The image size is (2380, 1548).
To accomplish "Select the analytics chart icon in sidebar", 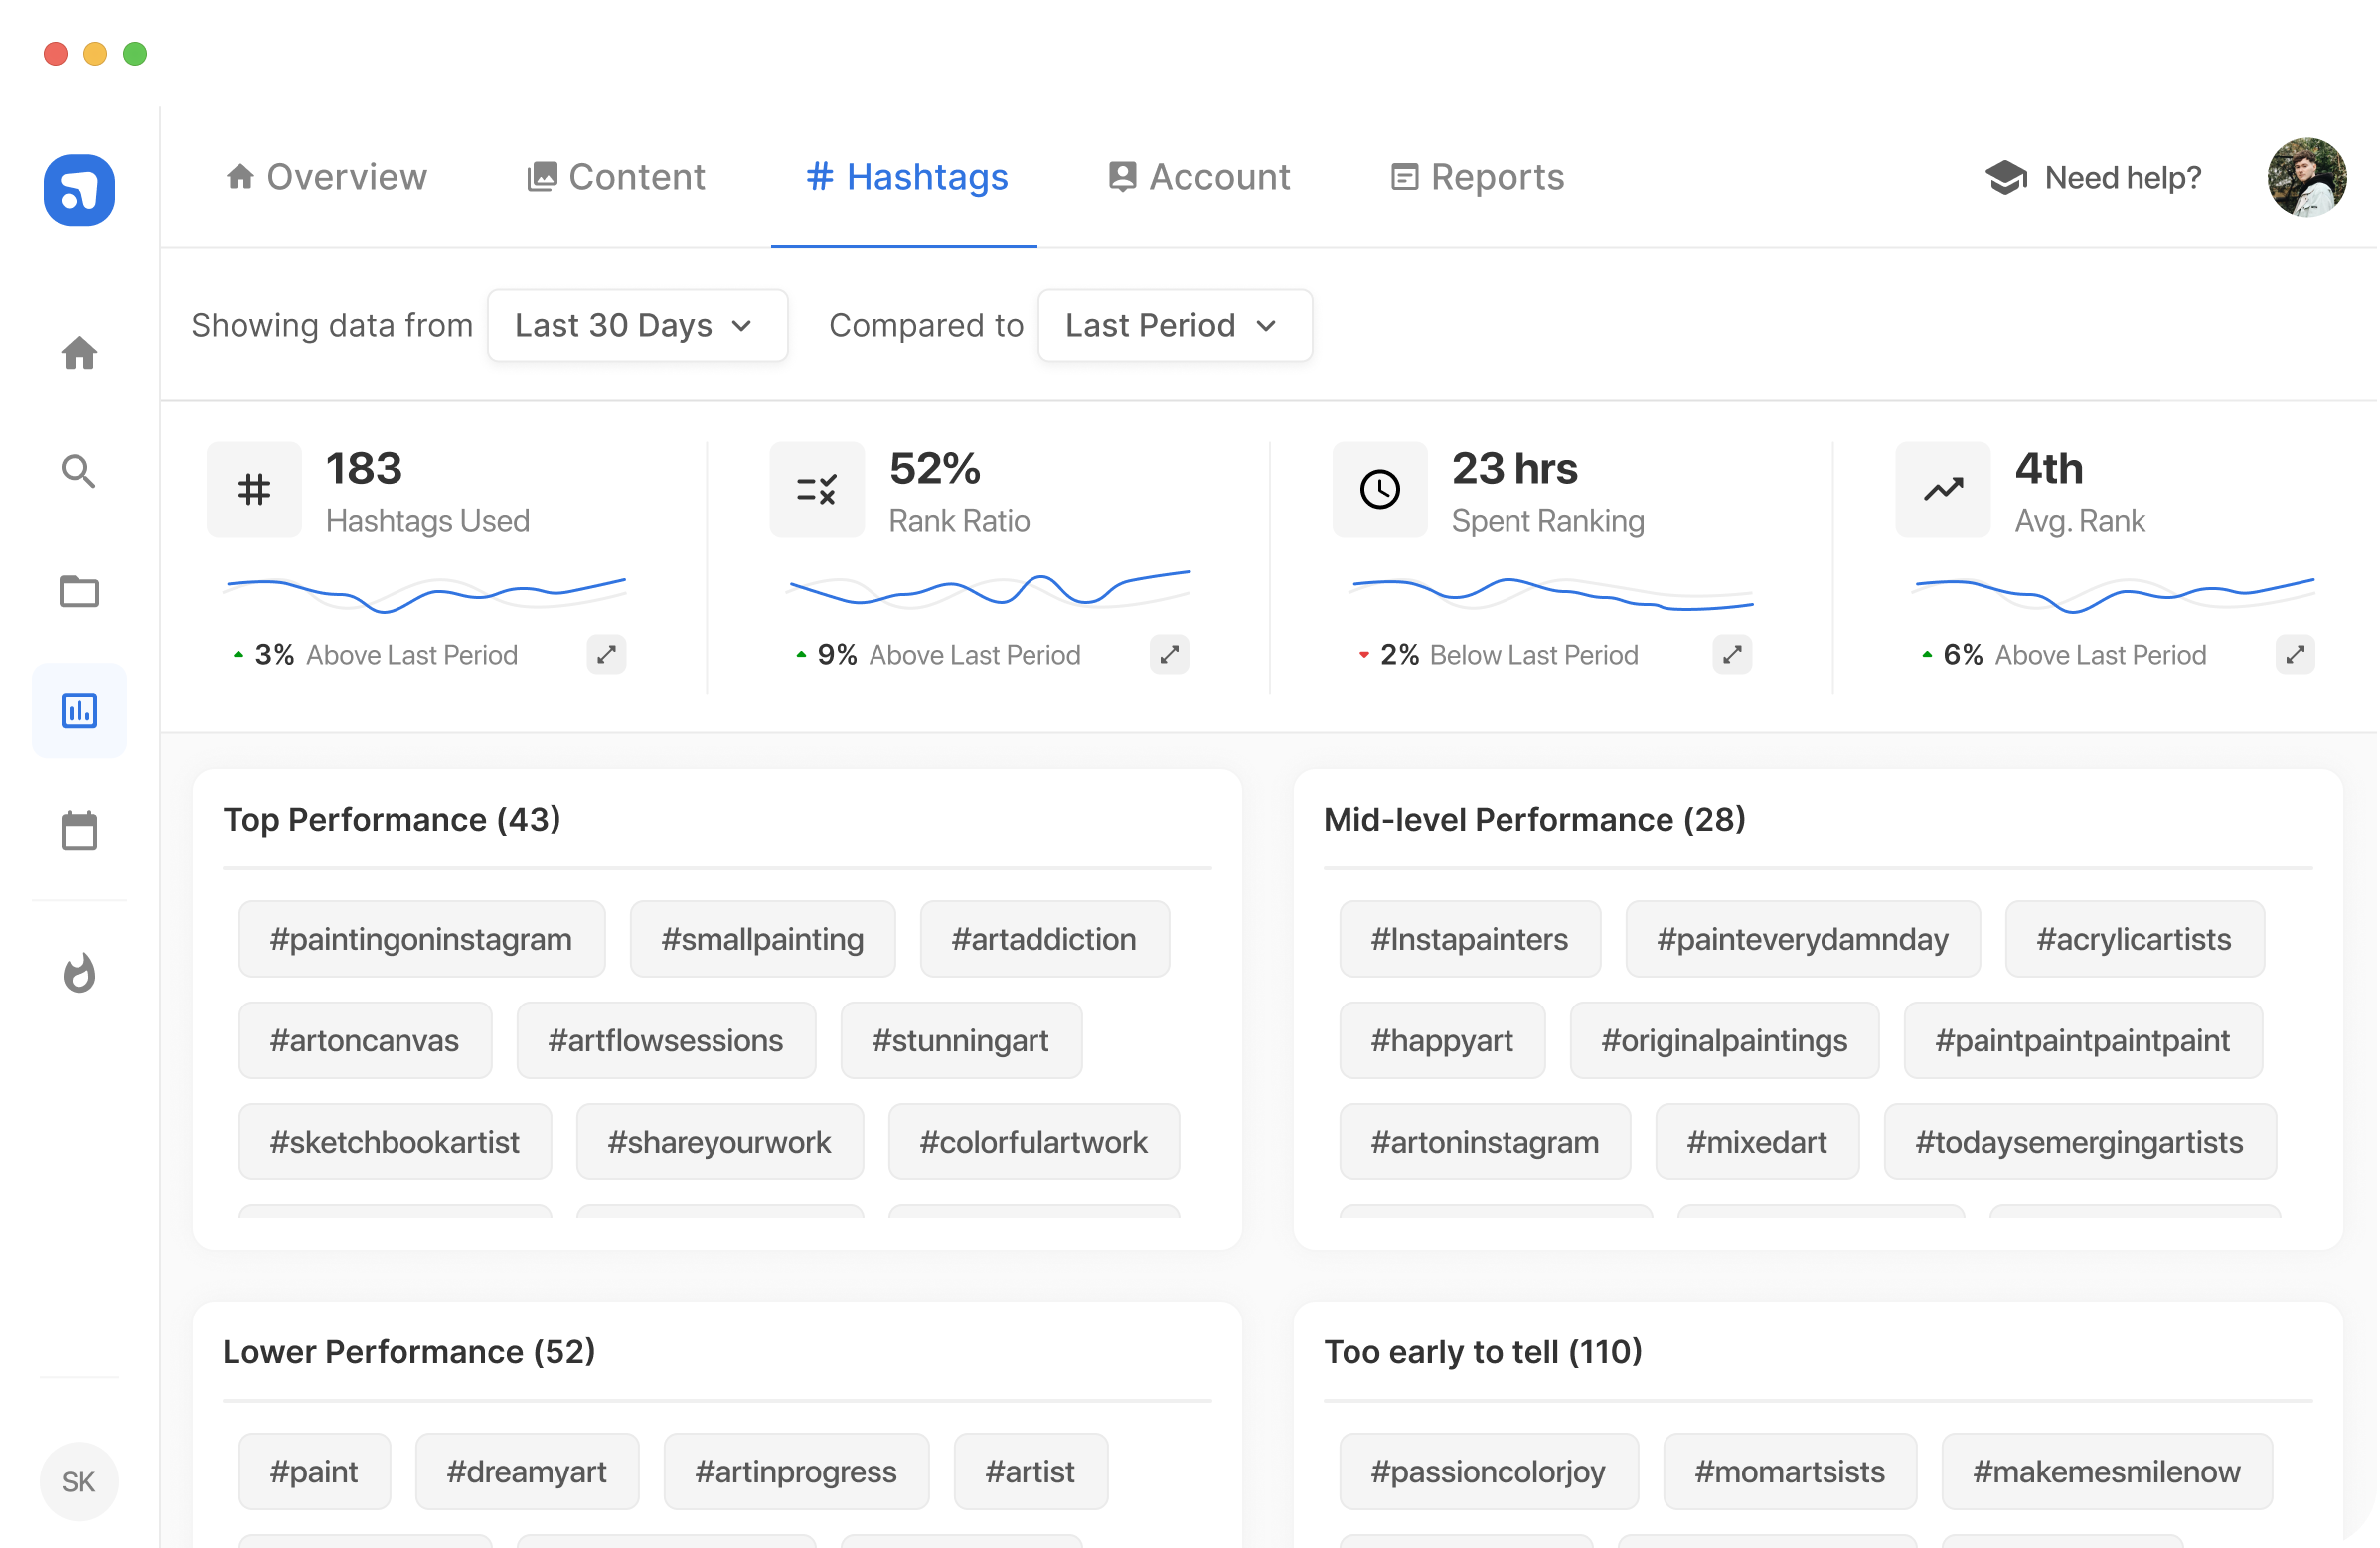I will [79, 711].
